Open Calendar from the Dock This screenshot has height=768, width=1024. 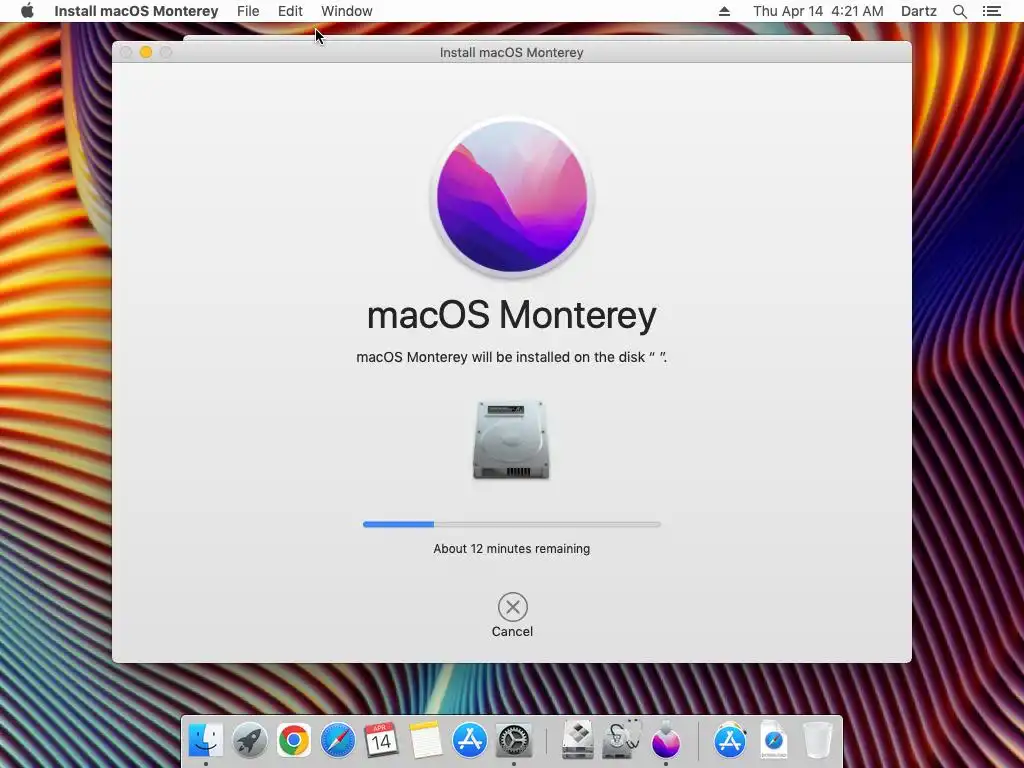pyautogui.click(x=381, y=740)
